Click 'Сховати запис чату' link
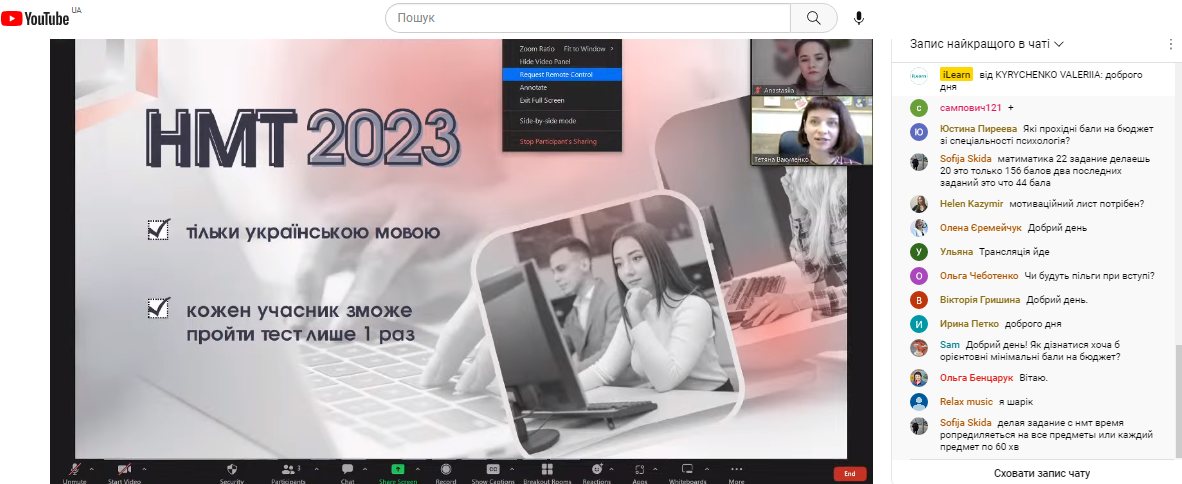 (1041, 473)
